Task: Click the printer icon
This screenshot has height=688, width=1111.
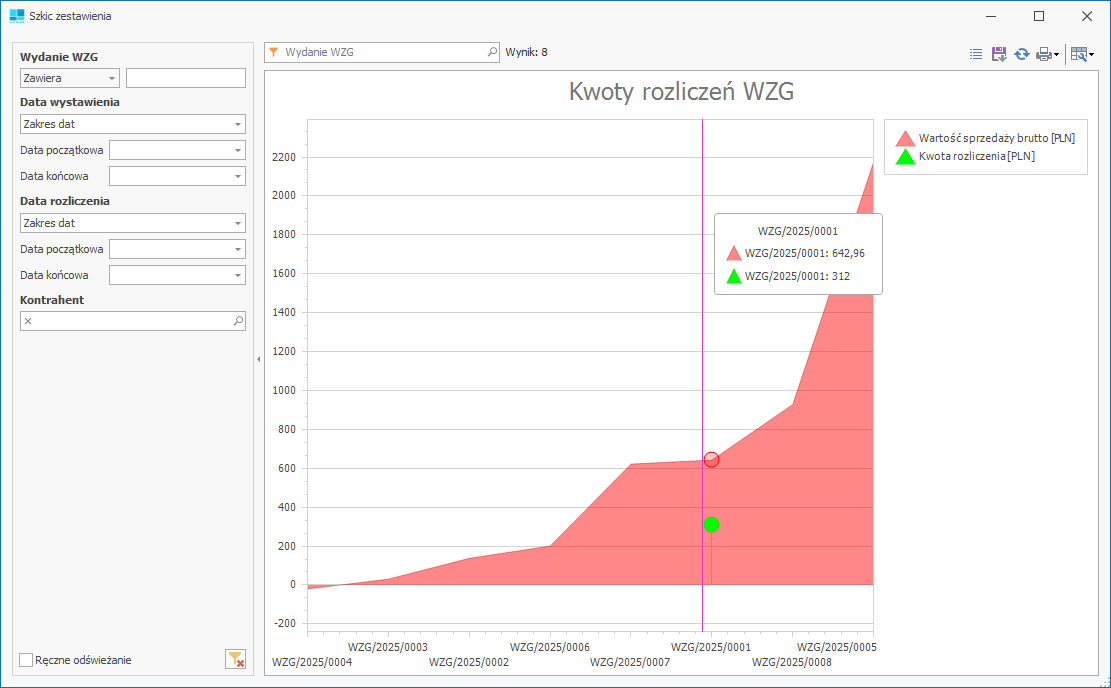Action: [1044, 54]
